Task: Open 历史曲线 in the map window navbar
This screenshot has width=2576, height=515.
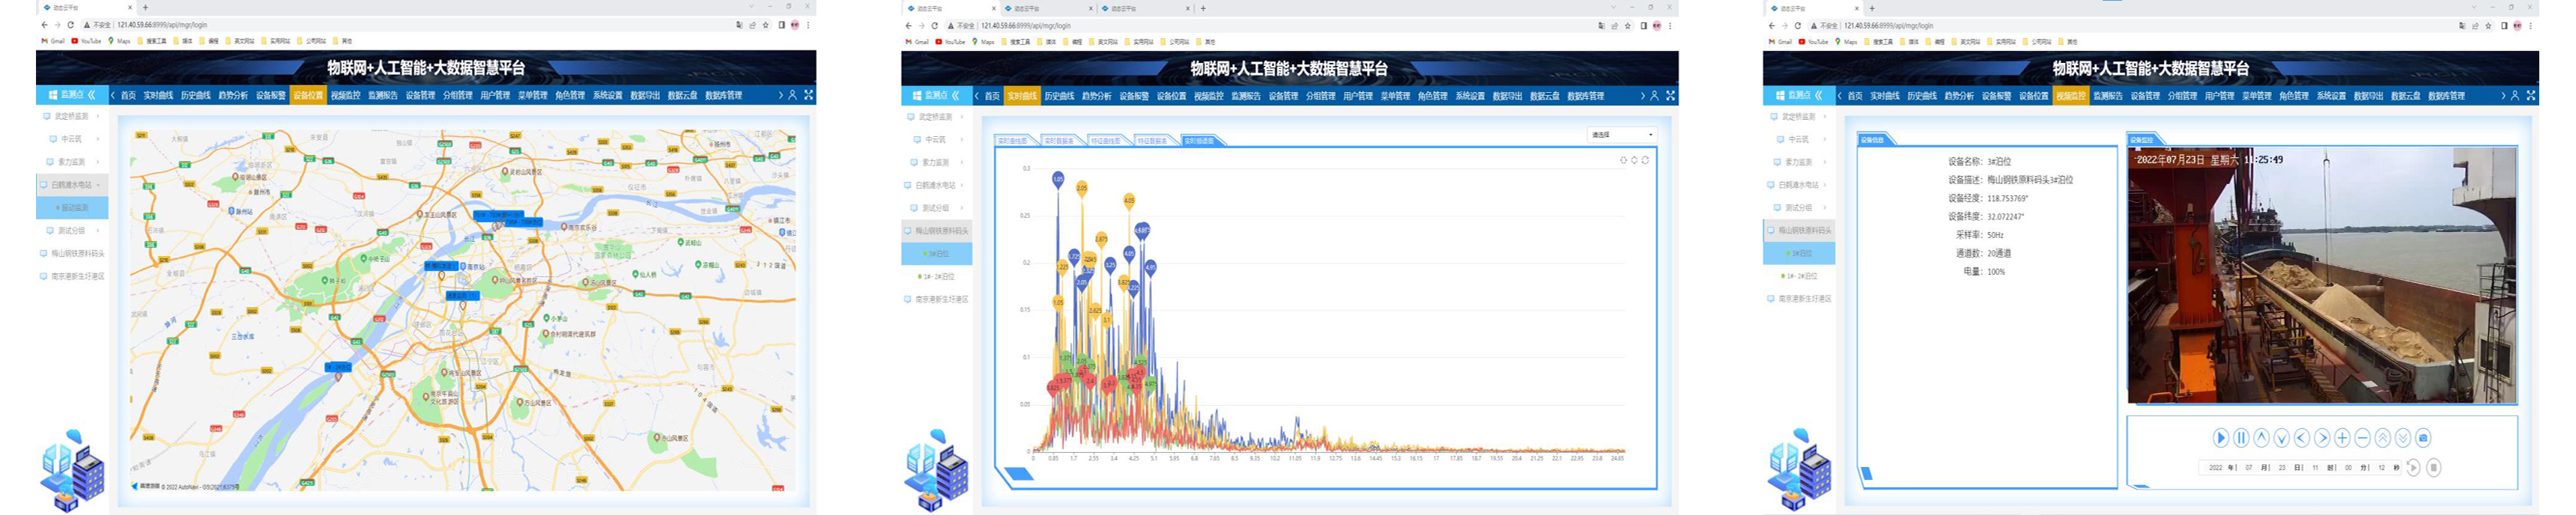Action: (195, 96)
